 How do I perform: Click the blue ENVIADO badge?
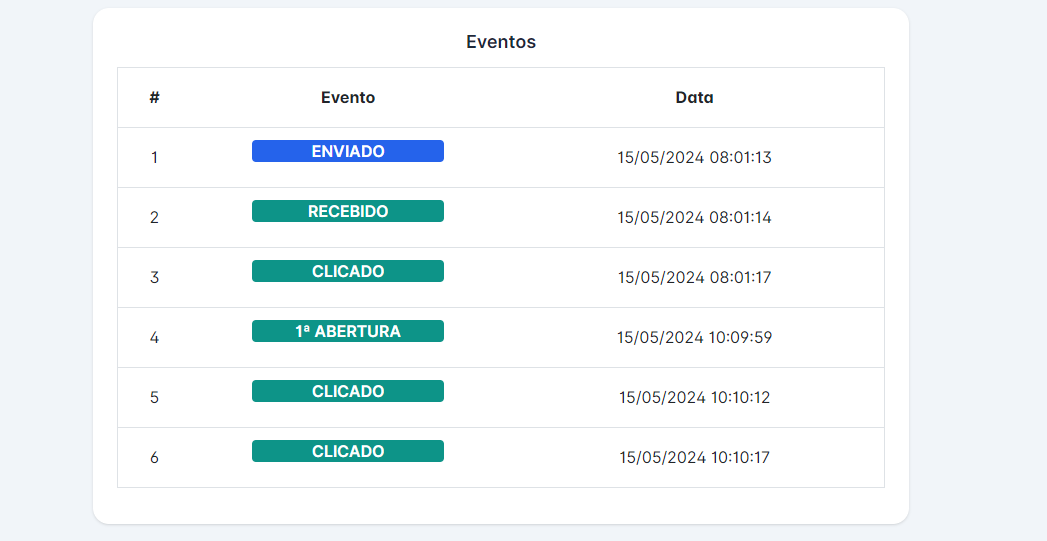pos(348,151)
